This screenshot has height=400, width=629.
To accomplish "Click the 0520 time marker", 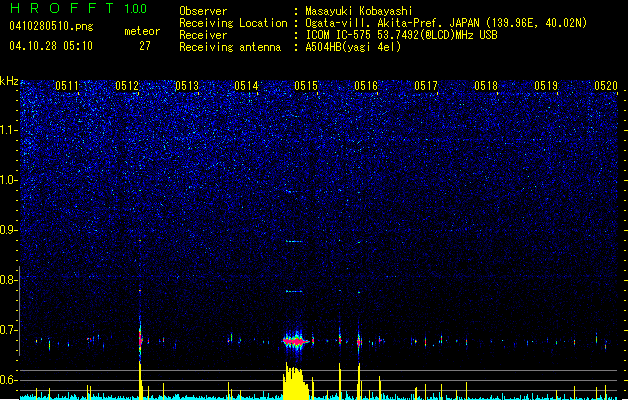I will pyautogui.click(x=606, y=86).
